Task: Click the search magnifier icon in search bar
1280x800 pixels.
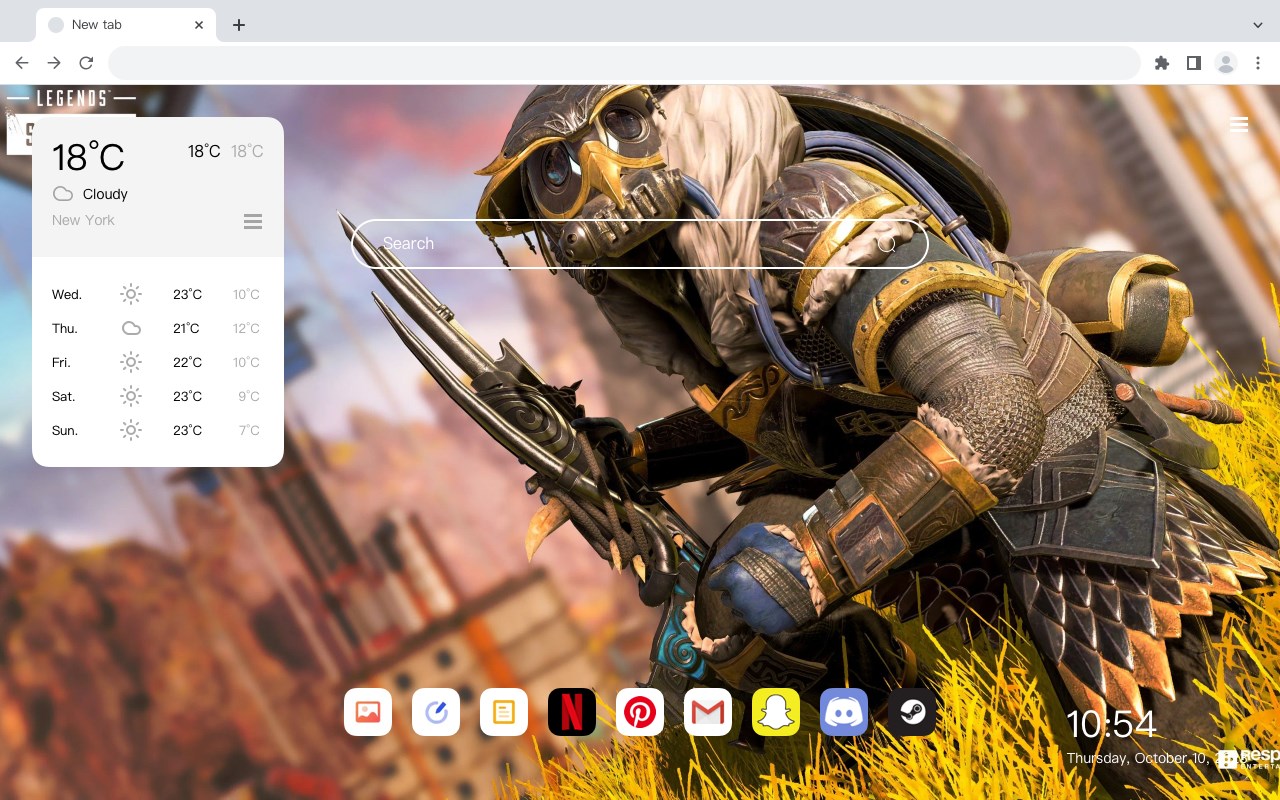Action: [886, 244]
